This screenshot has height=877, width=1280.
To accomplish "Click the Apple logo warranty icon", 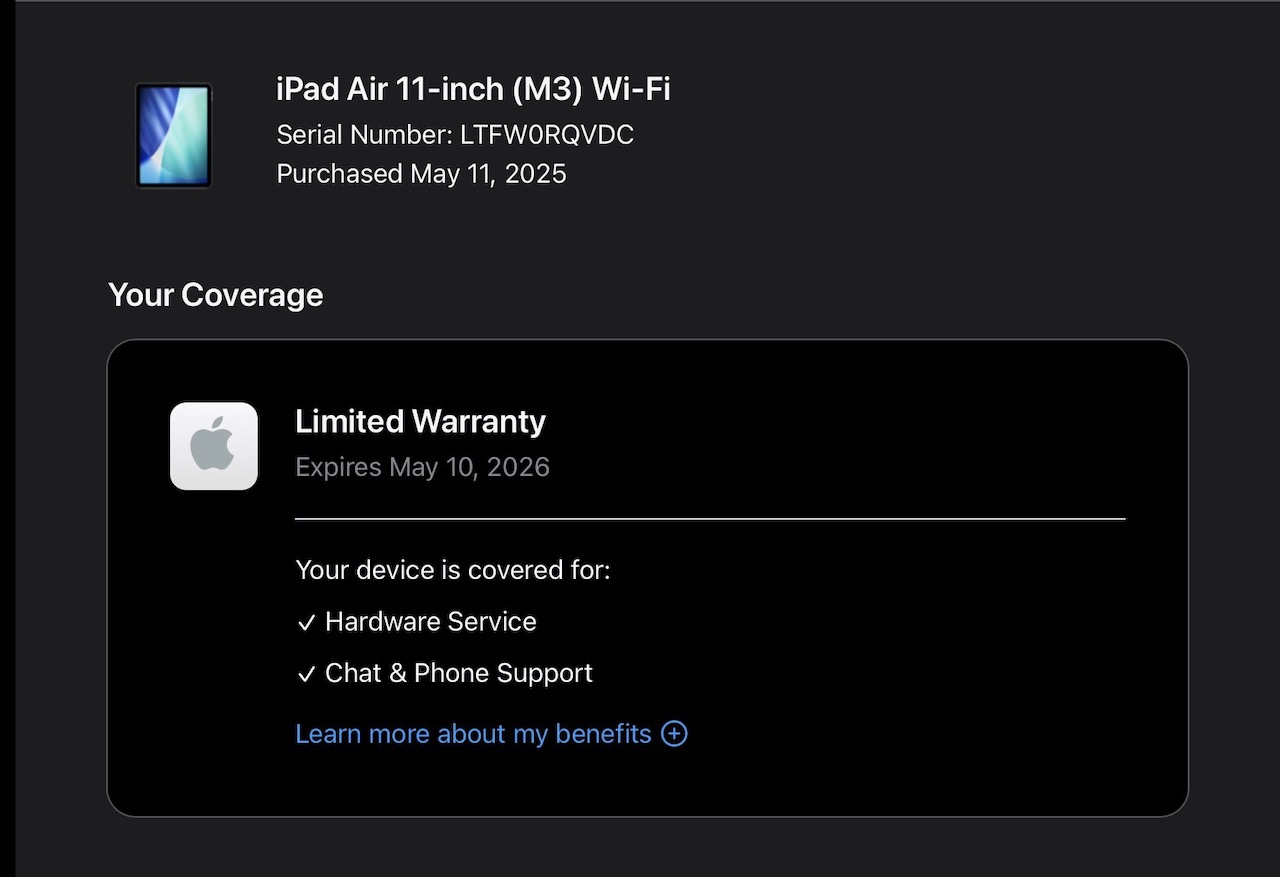I will [x=214, y=446].
